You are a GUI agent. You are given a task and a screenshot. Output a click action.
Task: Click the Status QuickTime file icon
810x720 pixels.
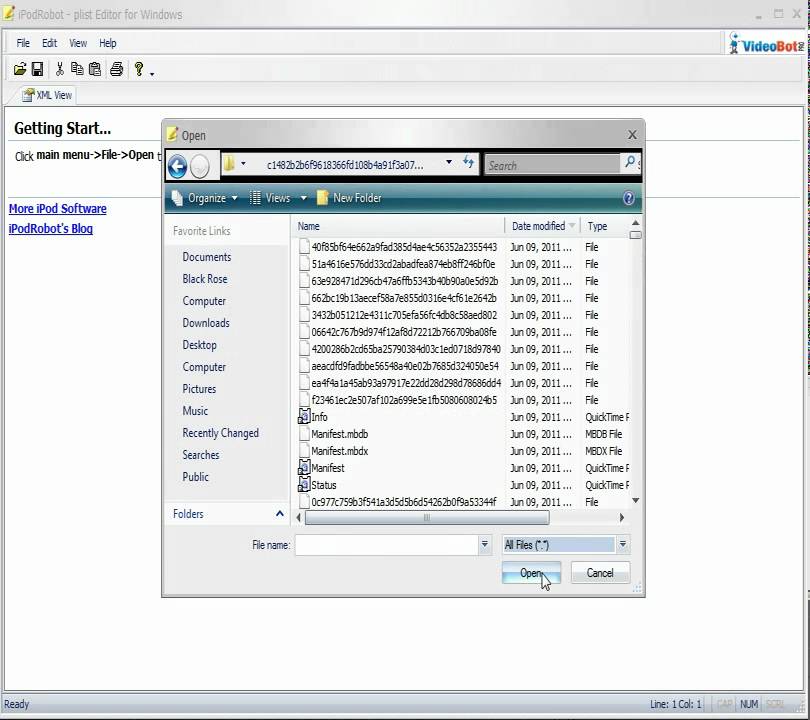coord(304,484)
